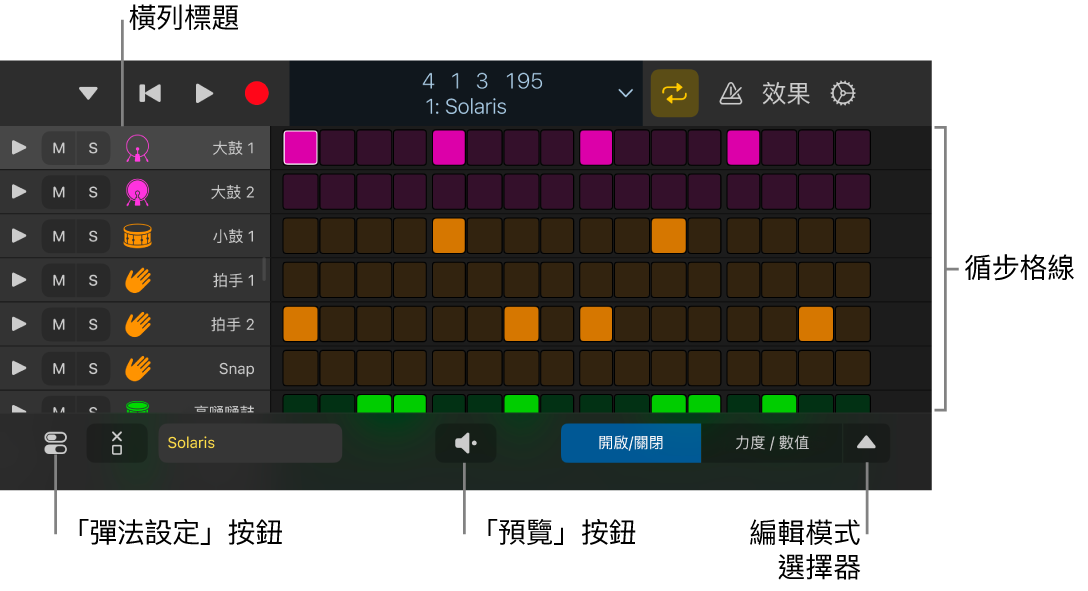Turn off step 11 in 小鼓 1 row
Image resolution: width=1088 pixels, height=591 pixels.
668,236
